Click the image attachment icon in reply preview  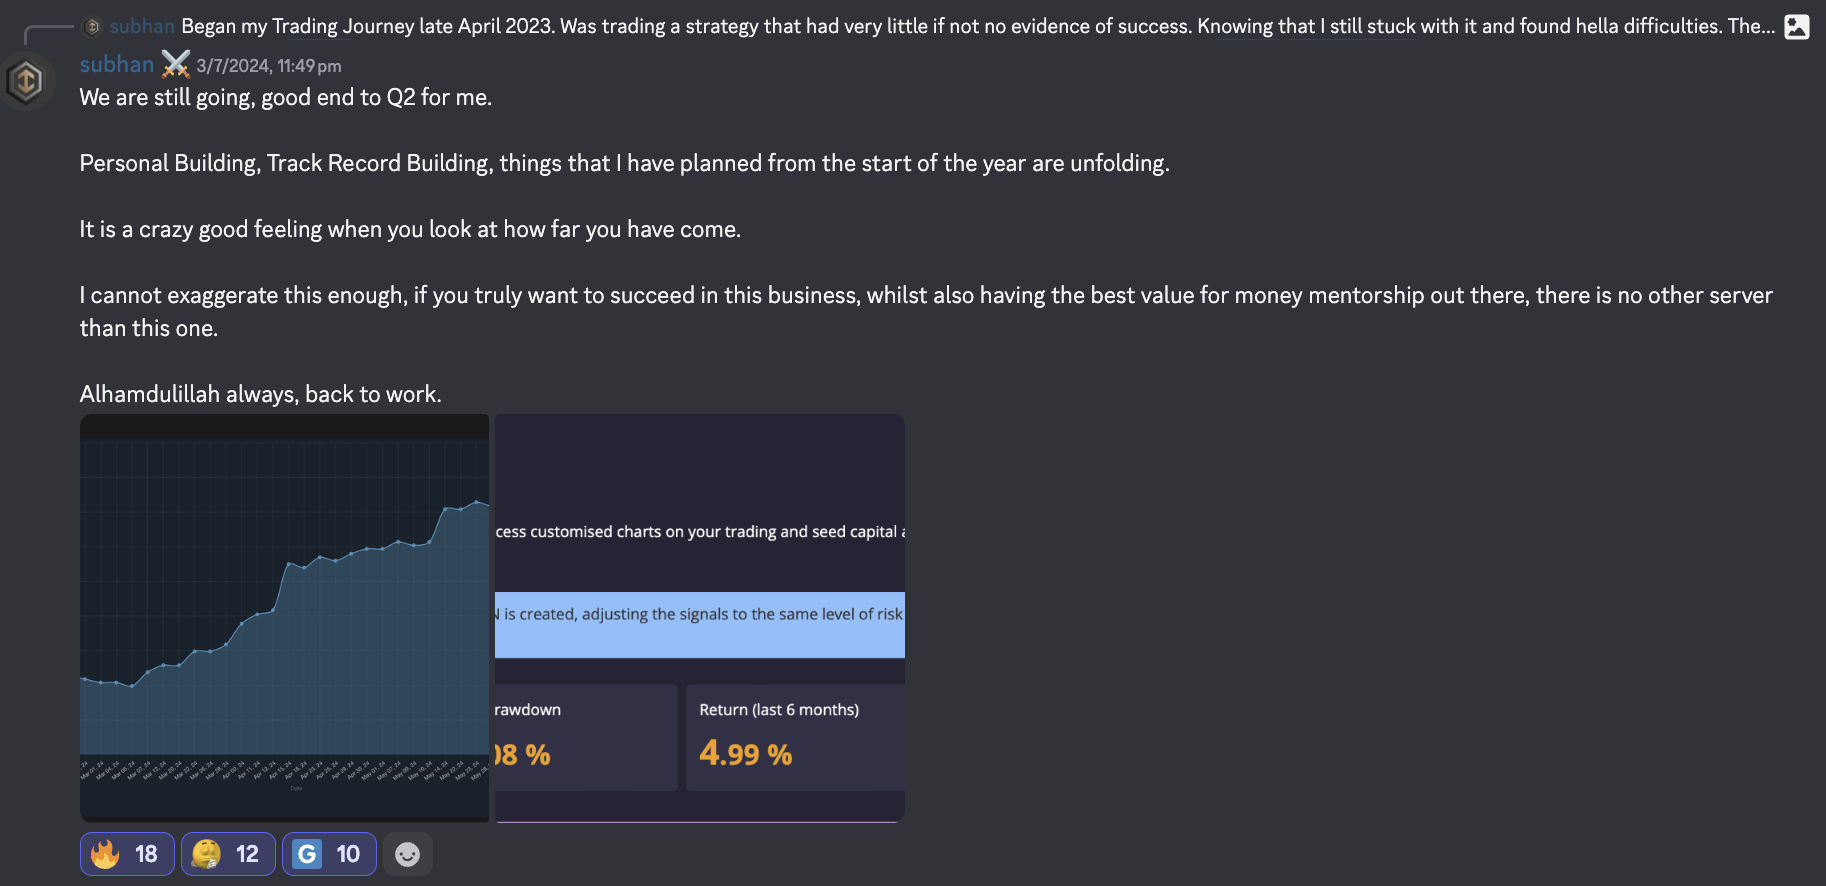tap(1797, 27)
